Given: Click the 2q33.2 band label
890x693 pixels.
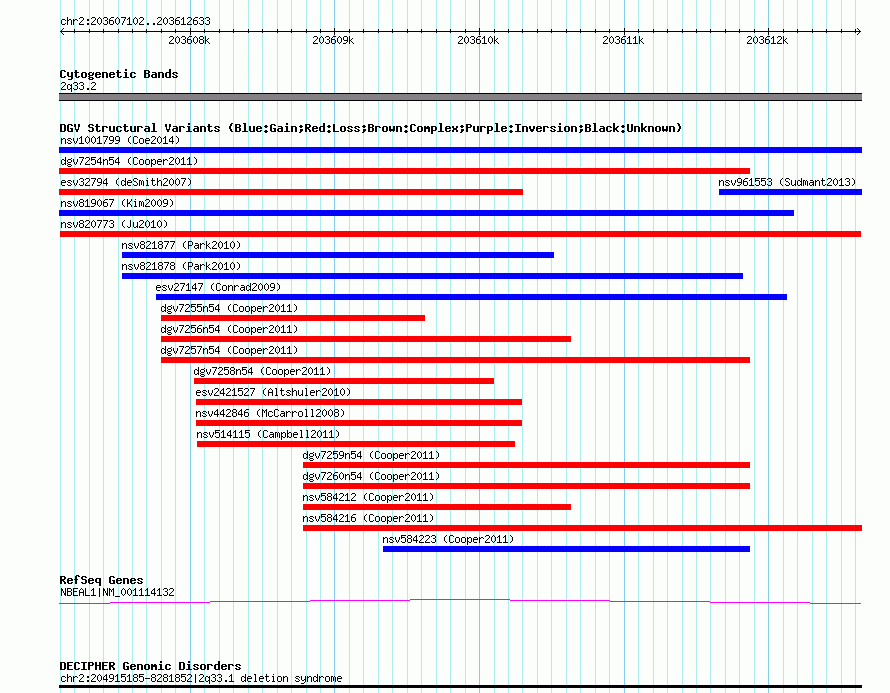Looking at the screenshot, I should click(78, 86).
